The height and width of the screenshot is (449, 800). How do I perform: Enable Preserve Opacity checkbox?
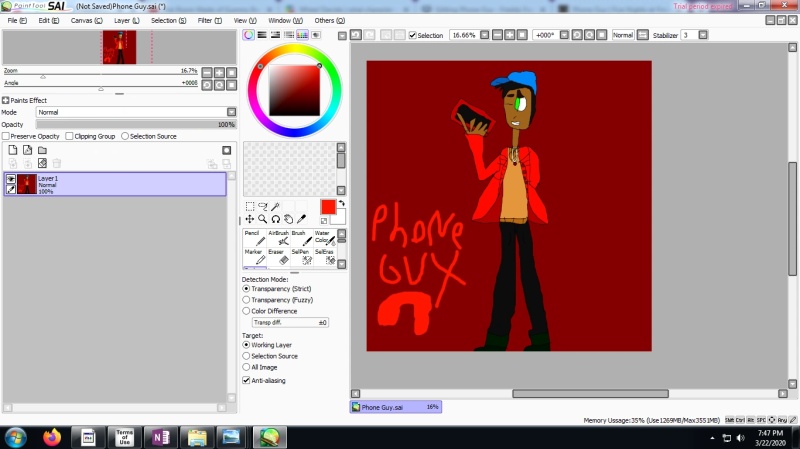click(6, 136)
